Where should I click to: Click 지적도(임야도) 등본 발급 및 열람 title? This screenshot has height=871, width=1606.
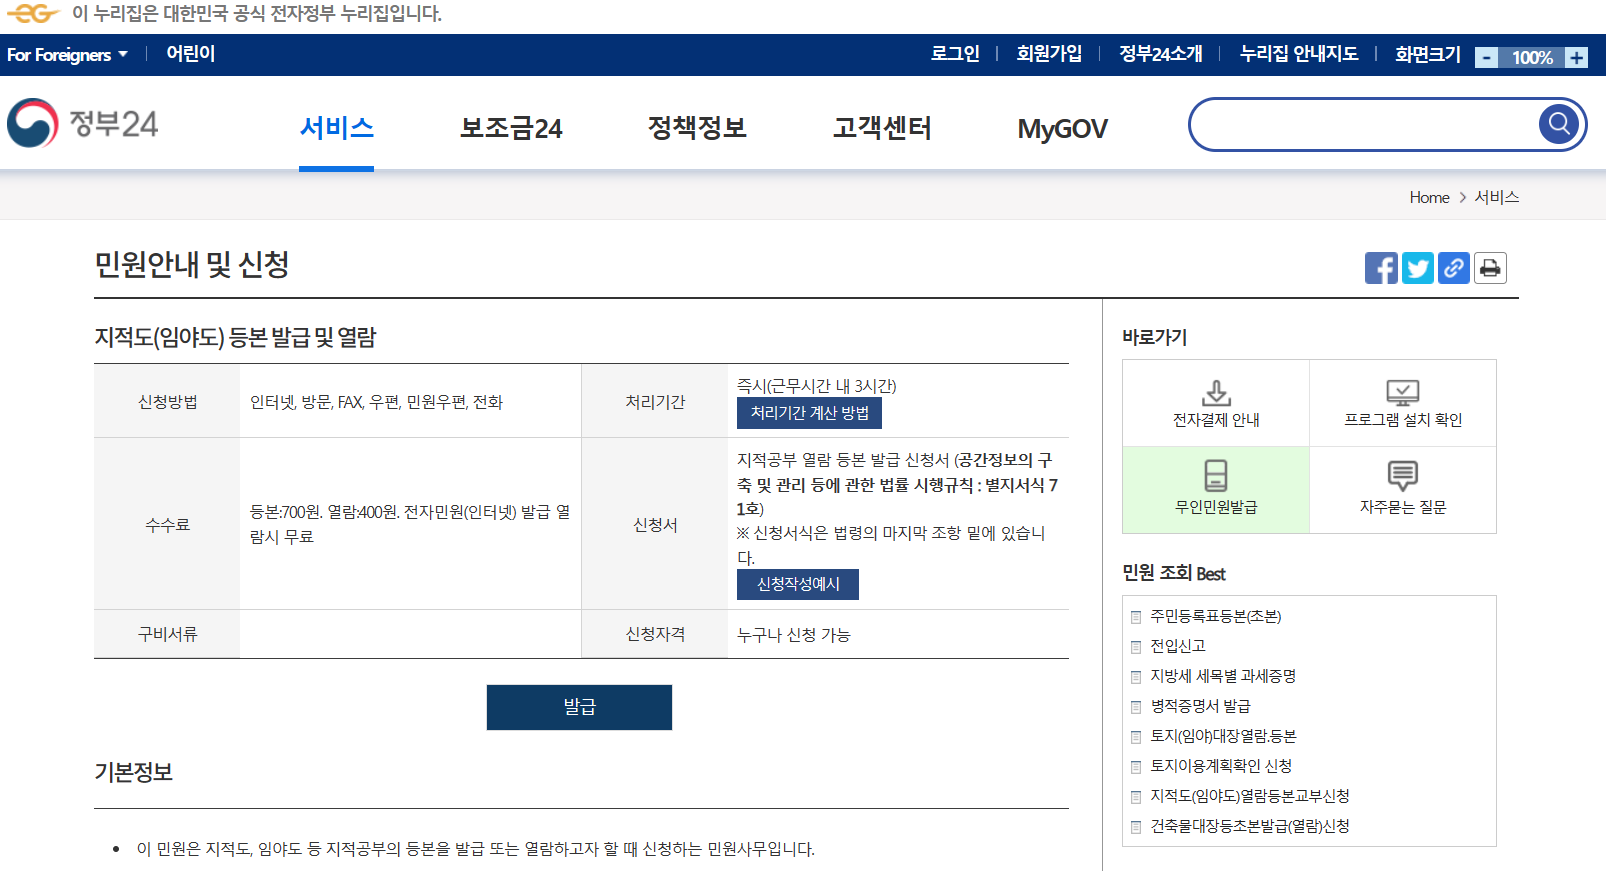pyautogui.click(x=235, y=338)
